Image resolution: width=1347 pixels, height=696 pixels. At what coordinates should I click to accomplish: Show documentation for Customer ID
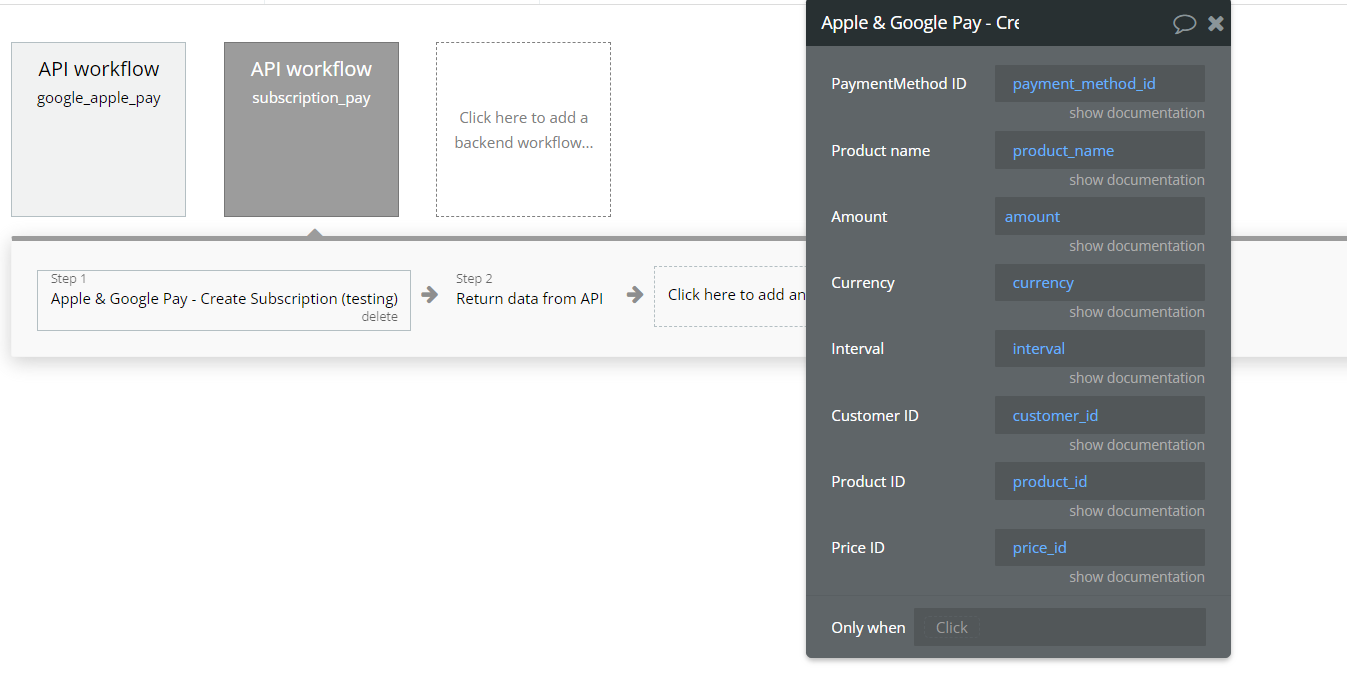[1137, 445]
